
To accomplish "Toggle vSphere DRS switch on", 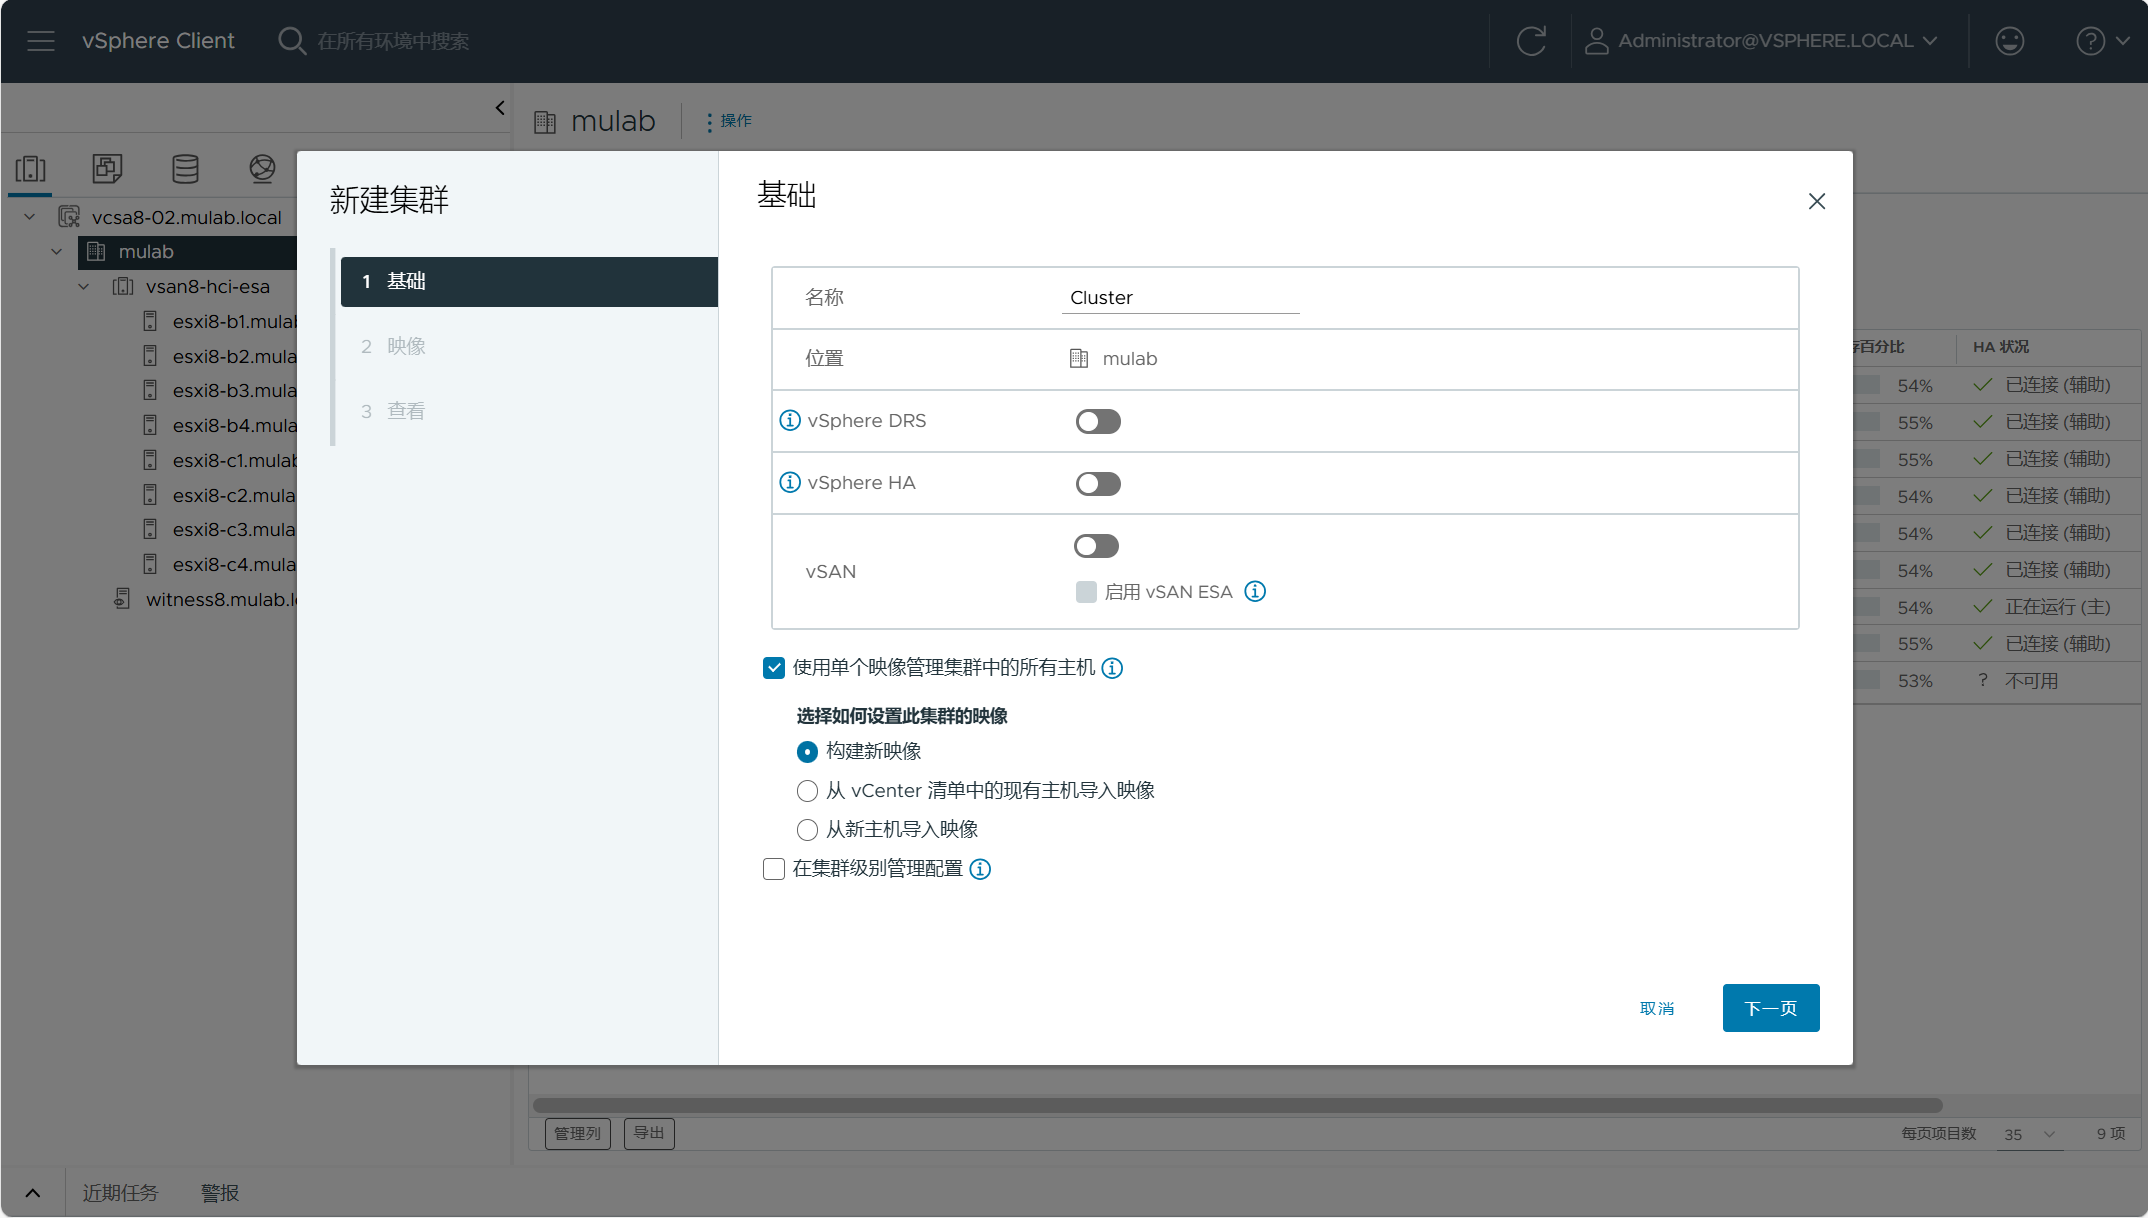I will tap(1098, 421).
